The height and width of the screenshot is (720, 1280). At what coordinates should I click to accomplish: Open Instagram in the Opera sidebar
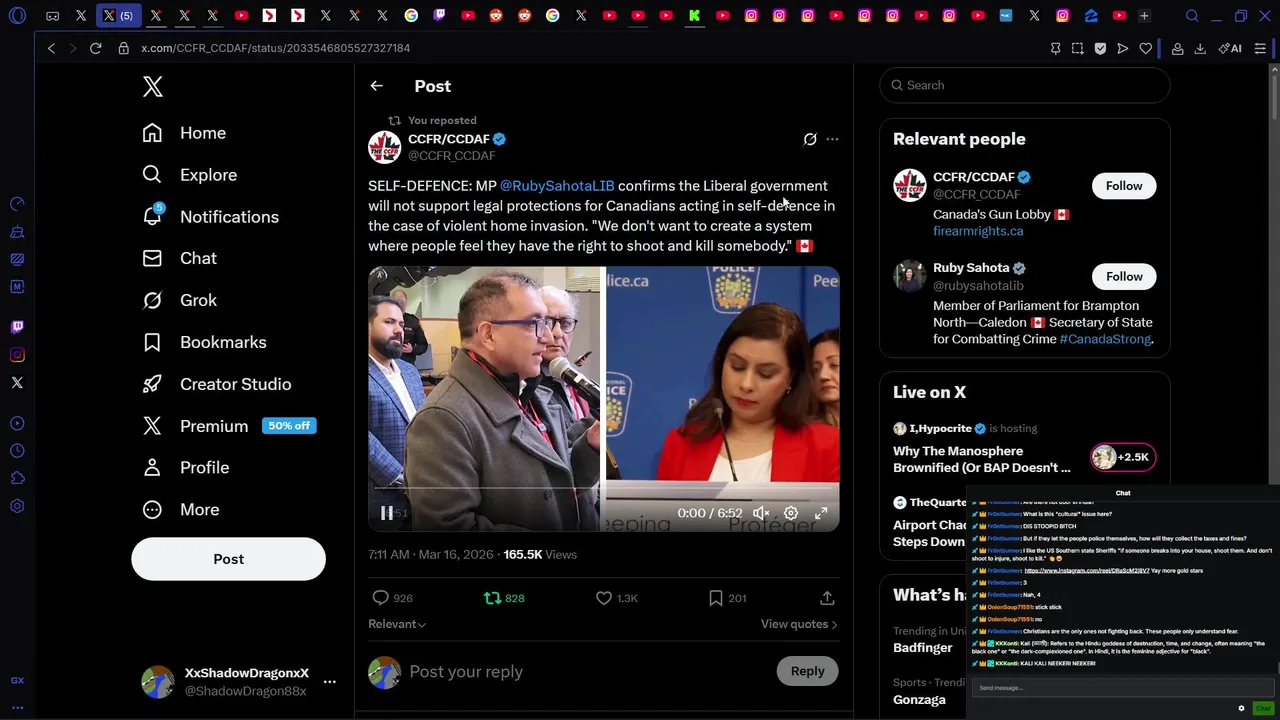[17, 355]
